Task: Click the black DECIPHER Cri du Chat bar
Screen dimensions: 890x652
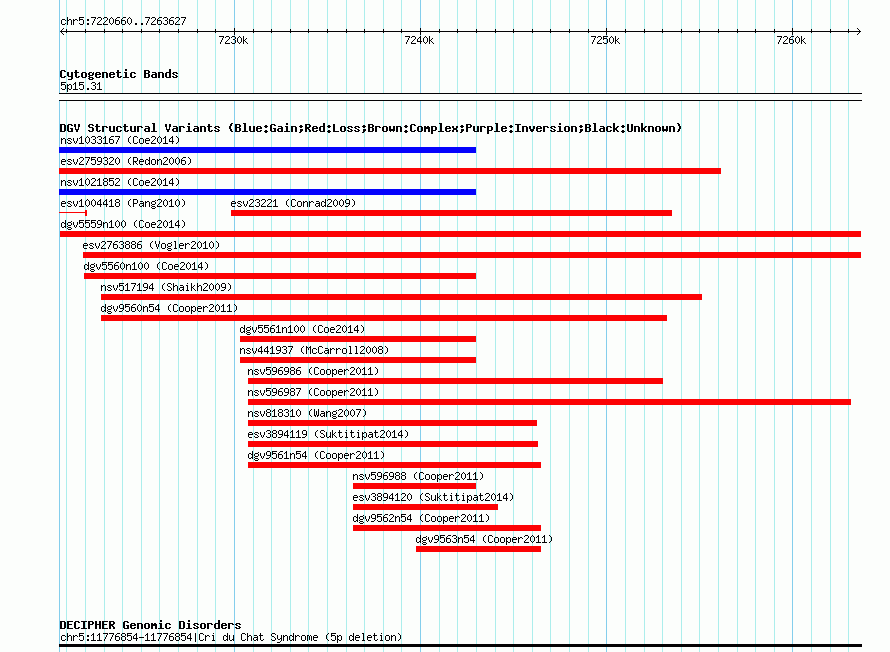Action: point(460,646)
